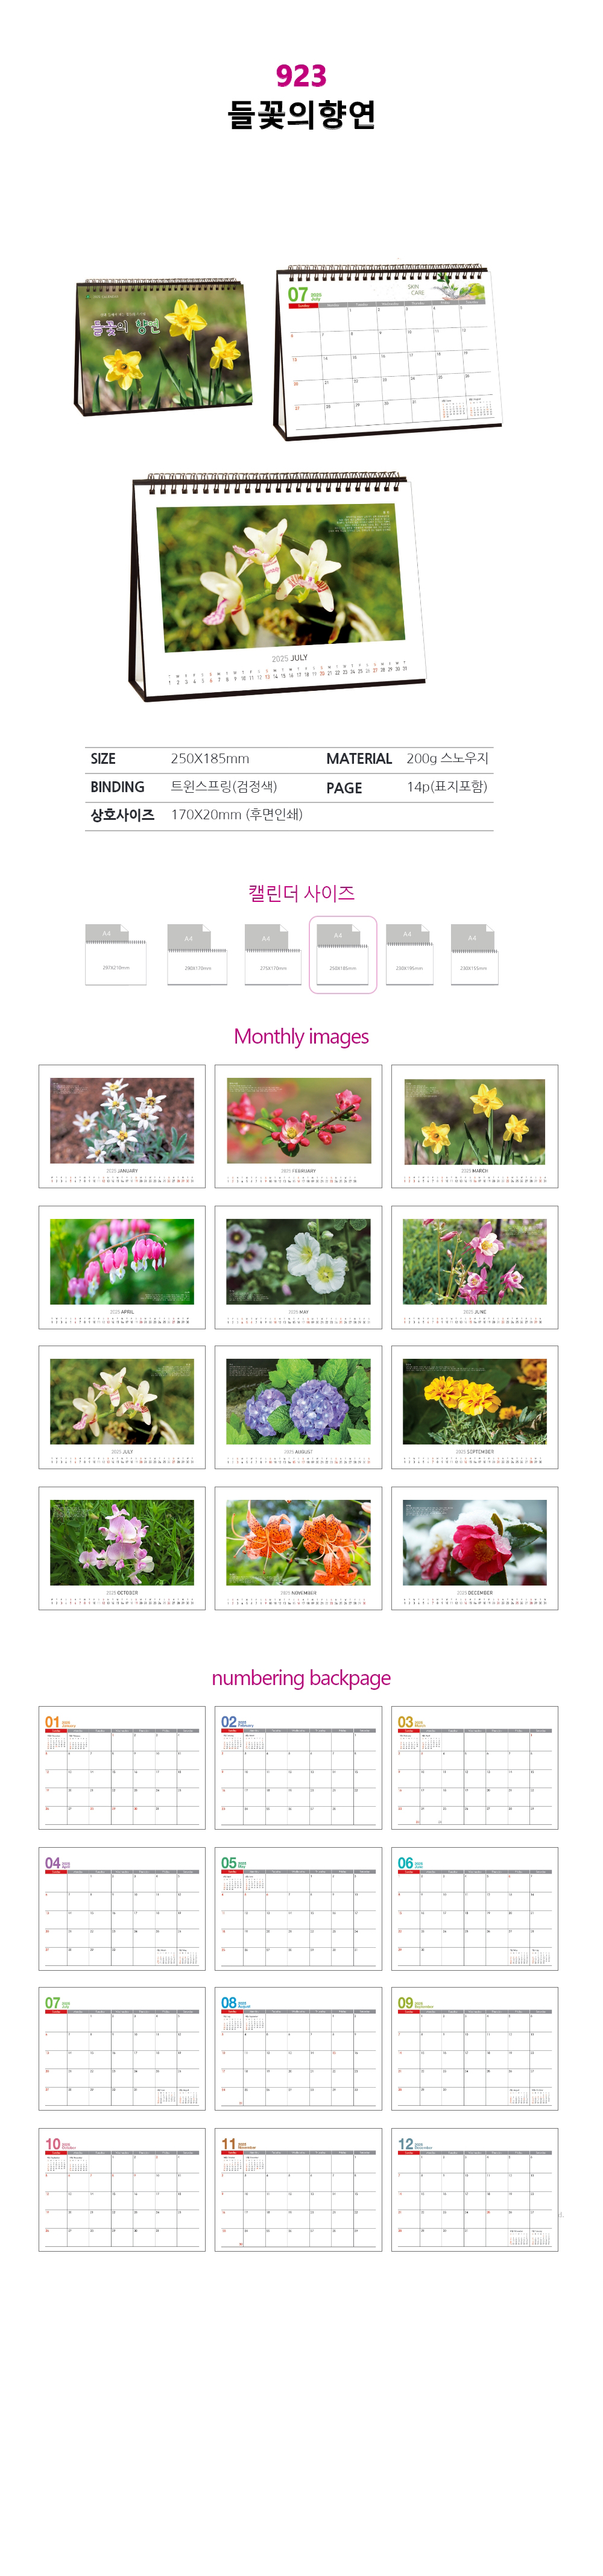Viewport: 603px width, 2576px height.
Task: Click the 923 product number heading
Action: 301,76
